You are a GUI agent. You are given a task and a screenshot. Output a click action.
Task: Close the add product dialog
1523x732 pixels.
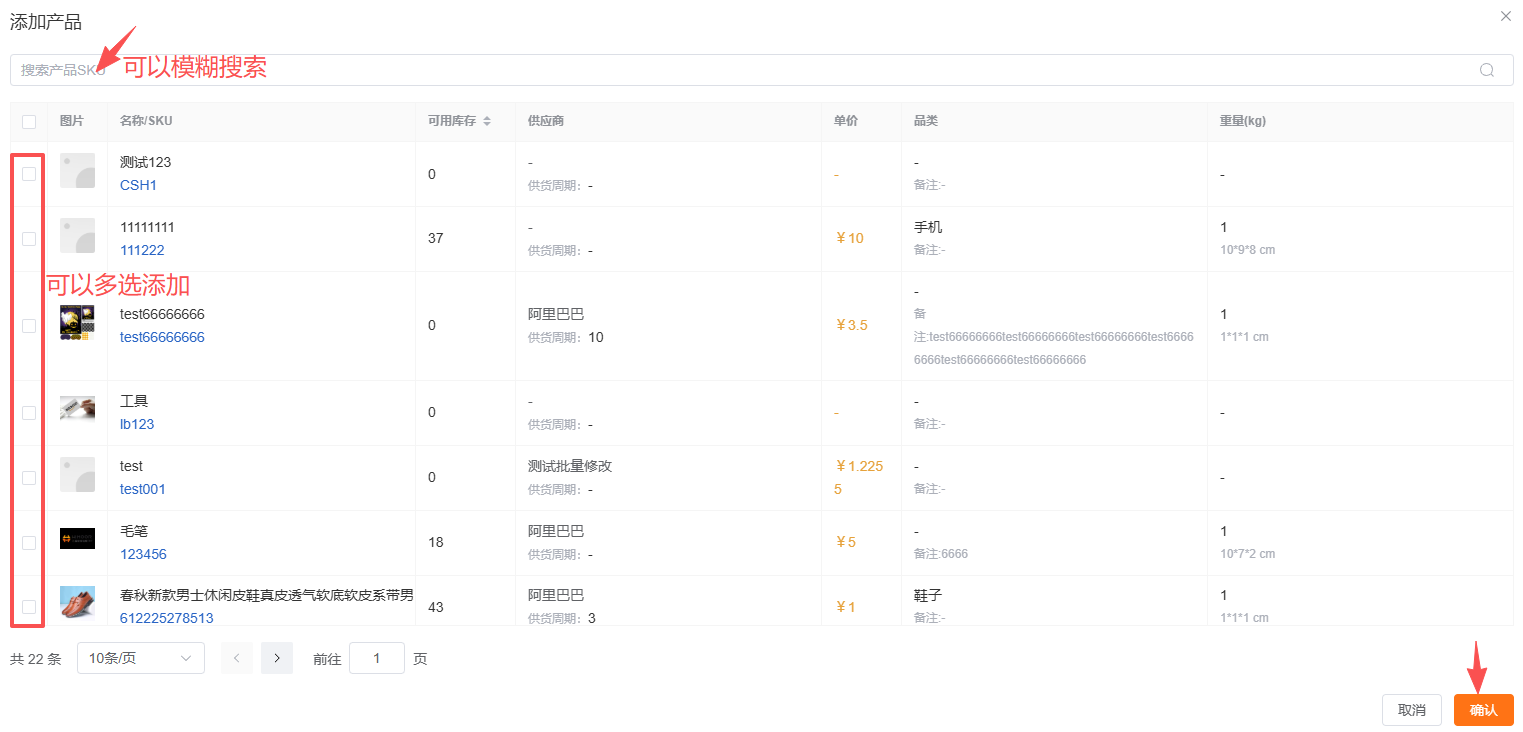click(x=1506, y=16)
